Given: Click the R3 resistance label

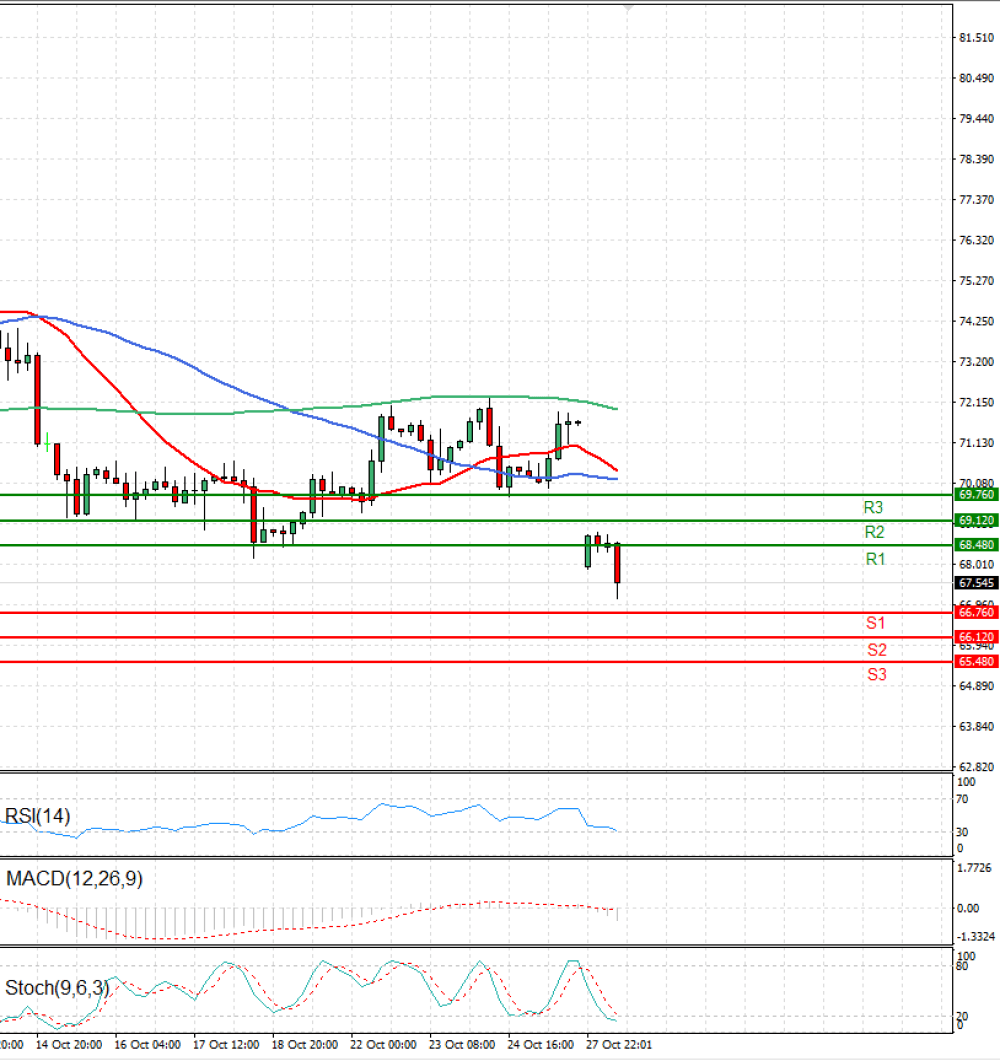Looking at the screenshot, I should coord(873,507).
